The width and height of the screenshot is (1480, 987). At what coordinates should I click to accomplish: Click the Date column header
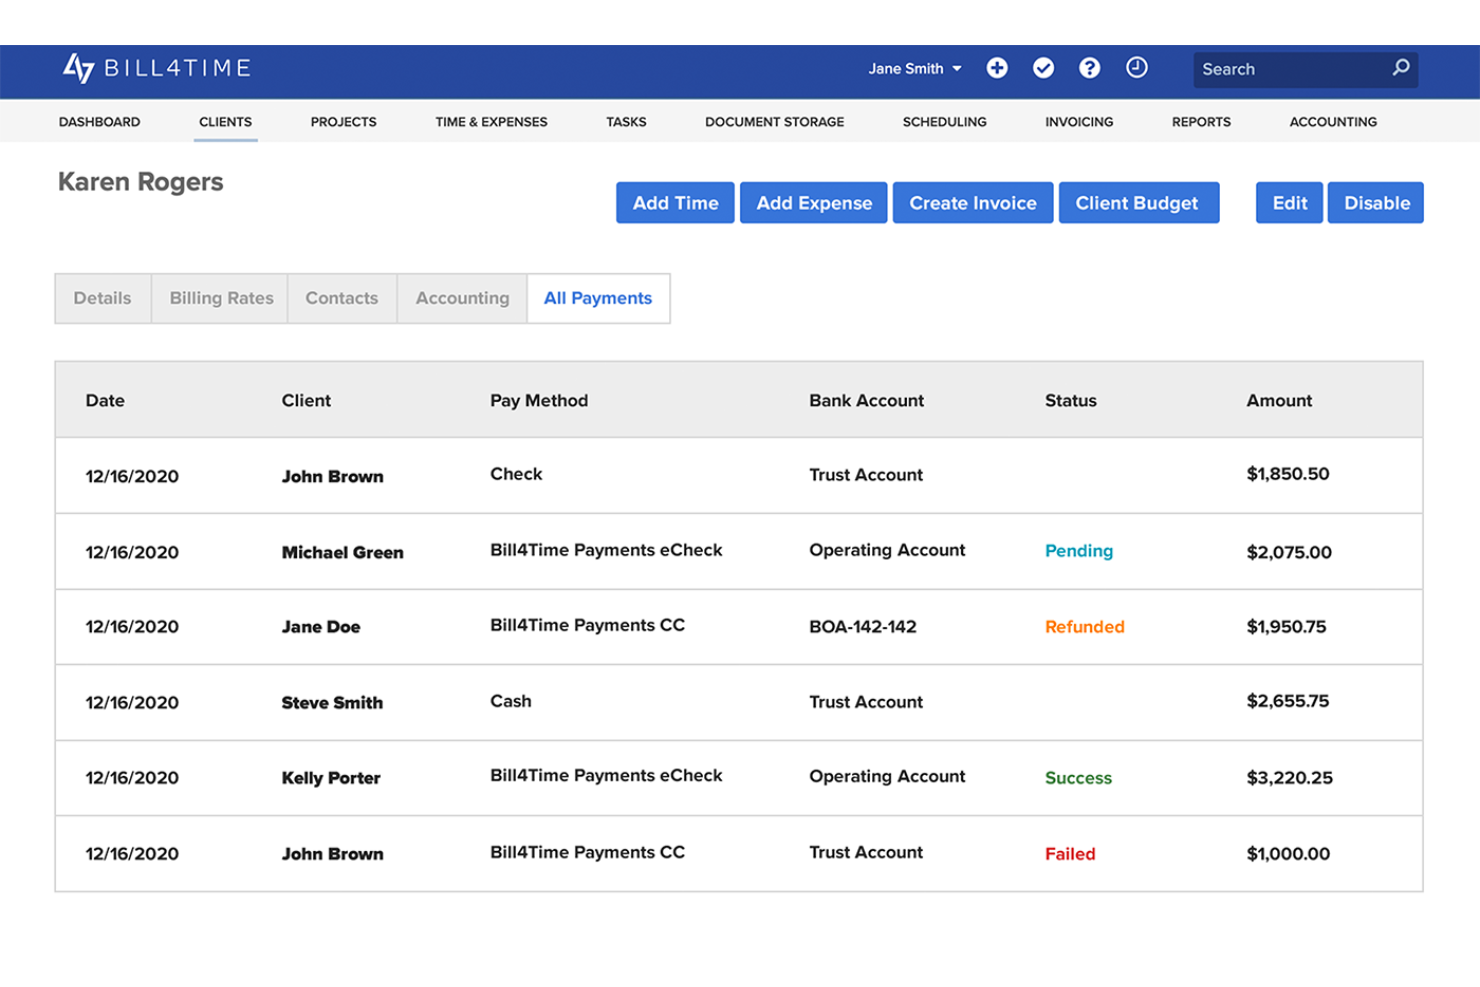pyautogui.click(x=105, y=401)
